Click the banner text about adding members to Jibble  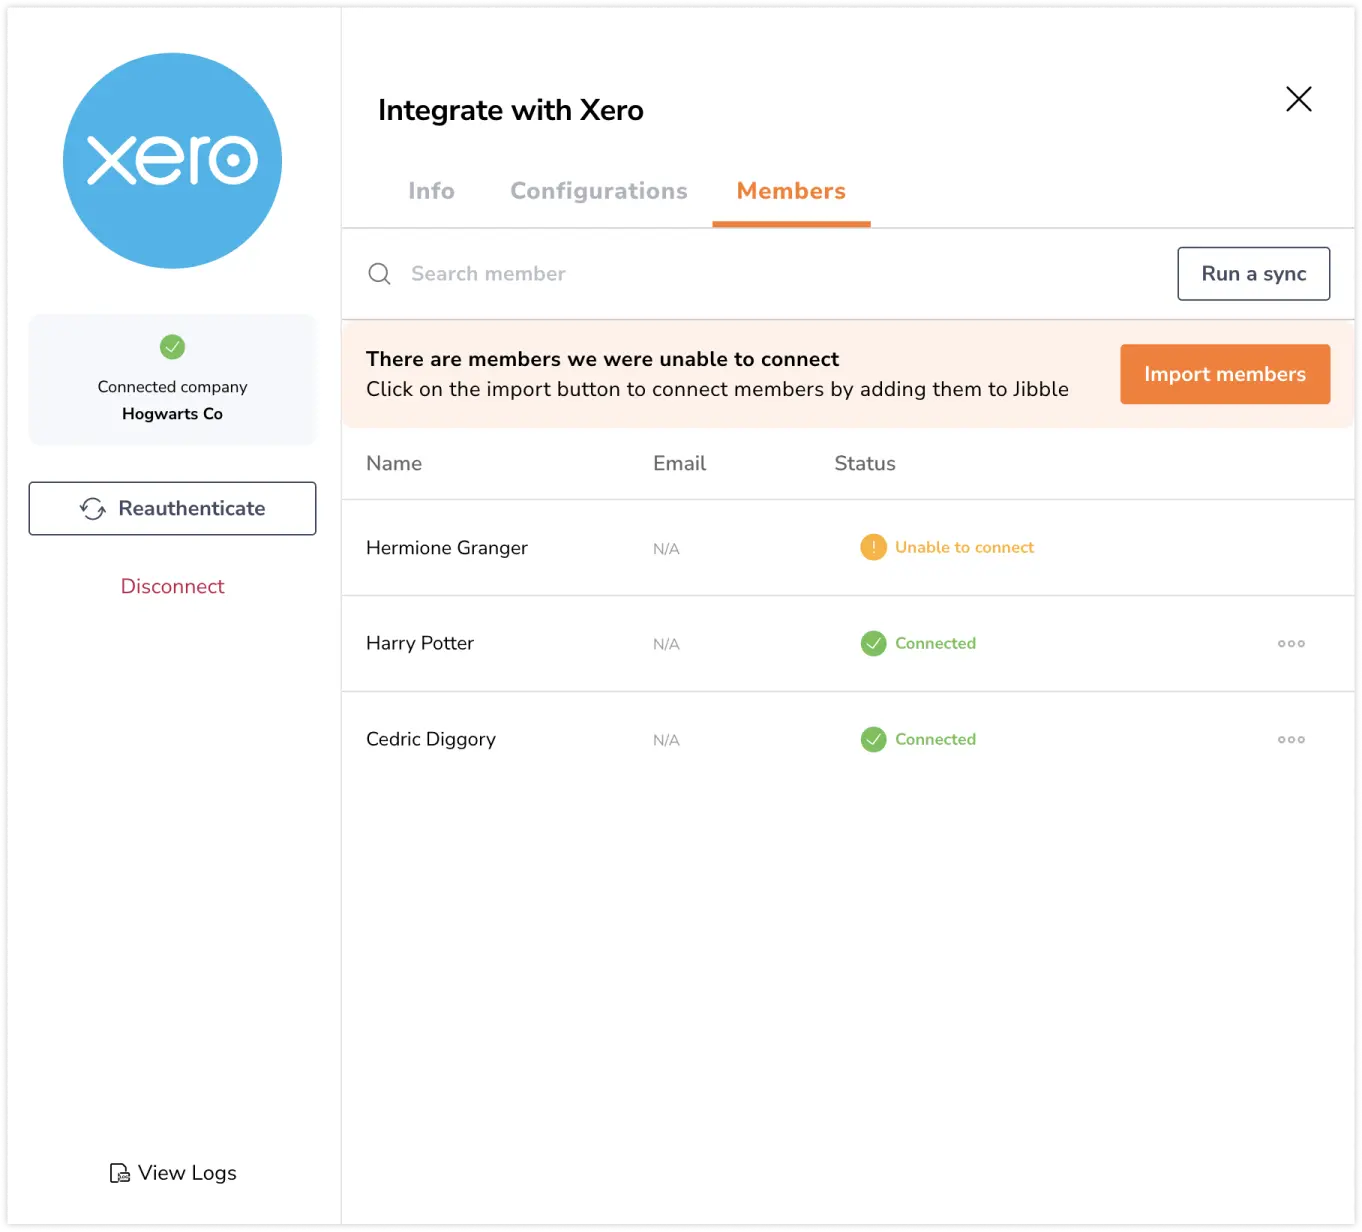click(717, 389)
